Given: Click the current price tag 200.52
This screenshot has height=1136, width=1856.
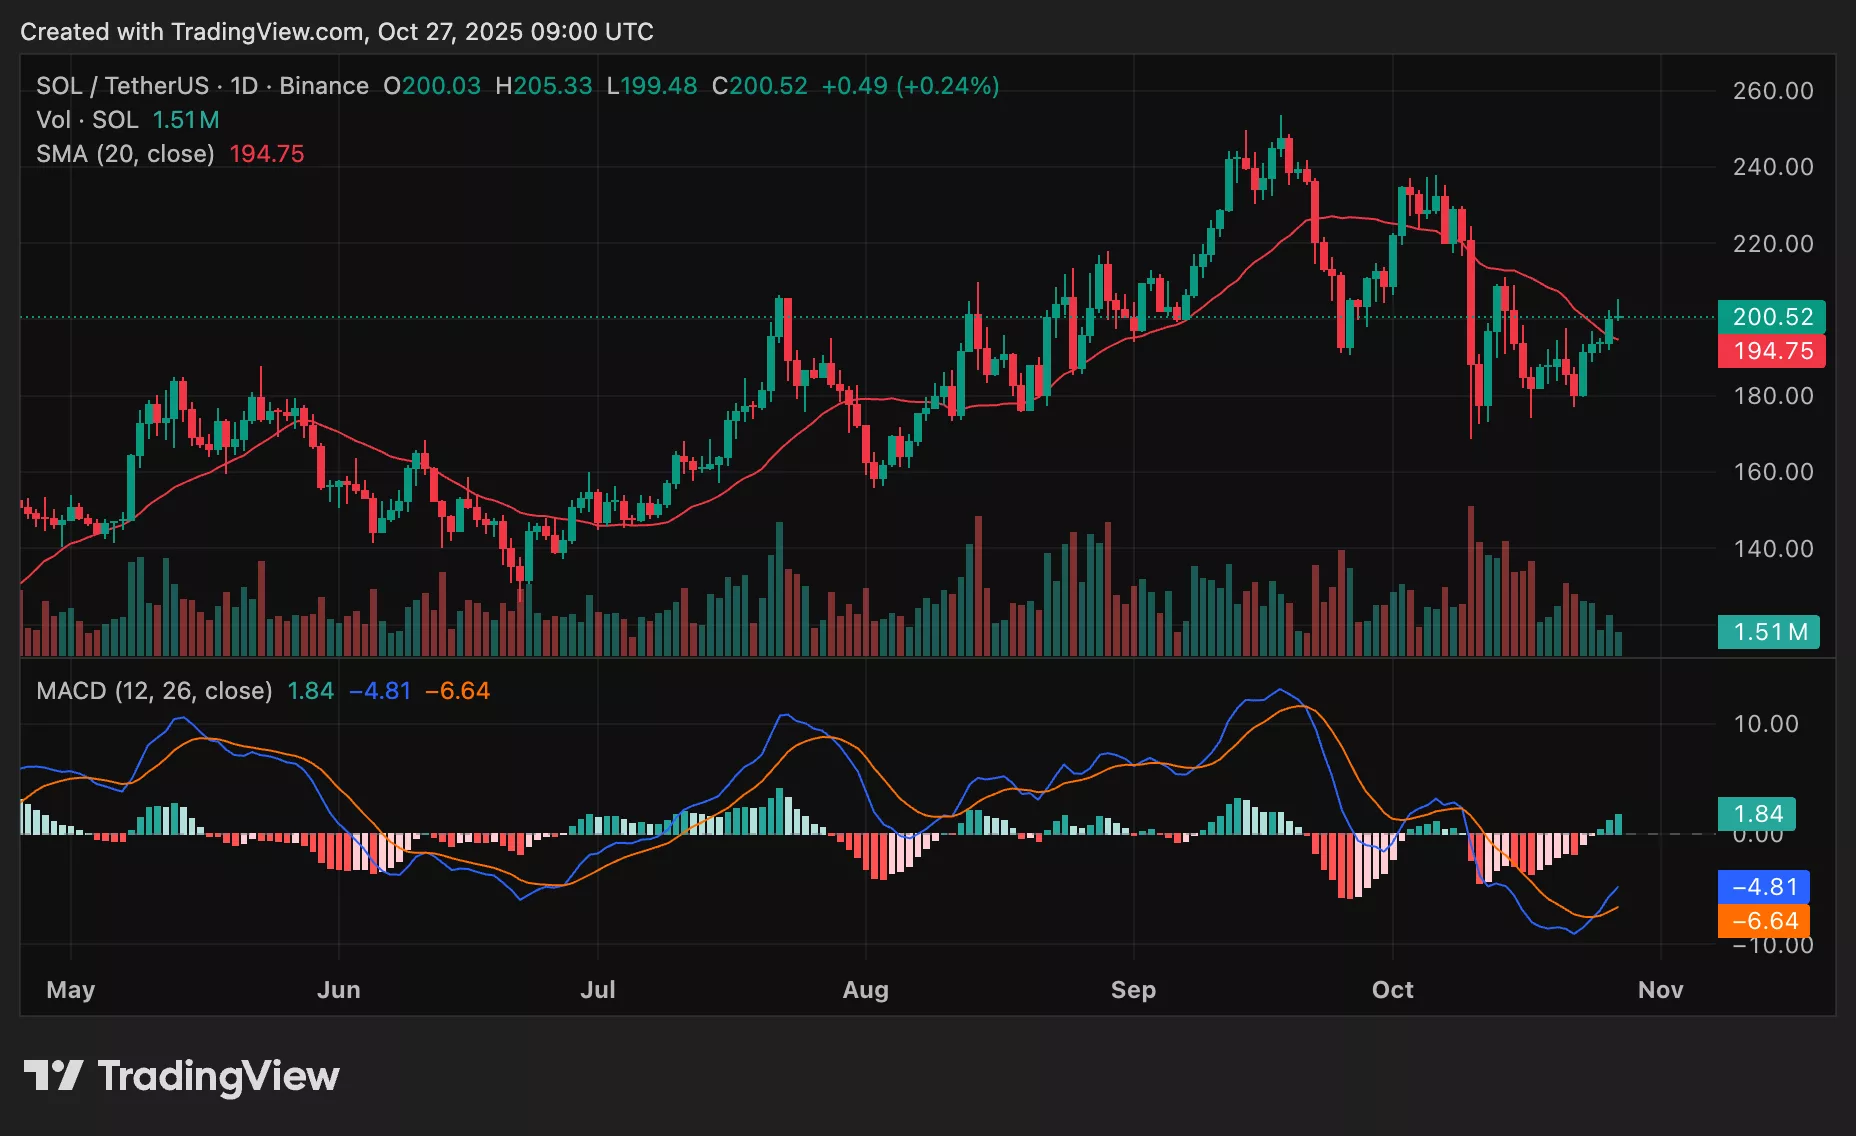Looking at the screenshot, I should [1772, 316].
